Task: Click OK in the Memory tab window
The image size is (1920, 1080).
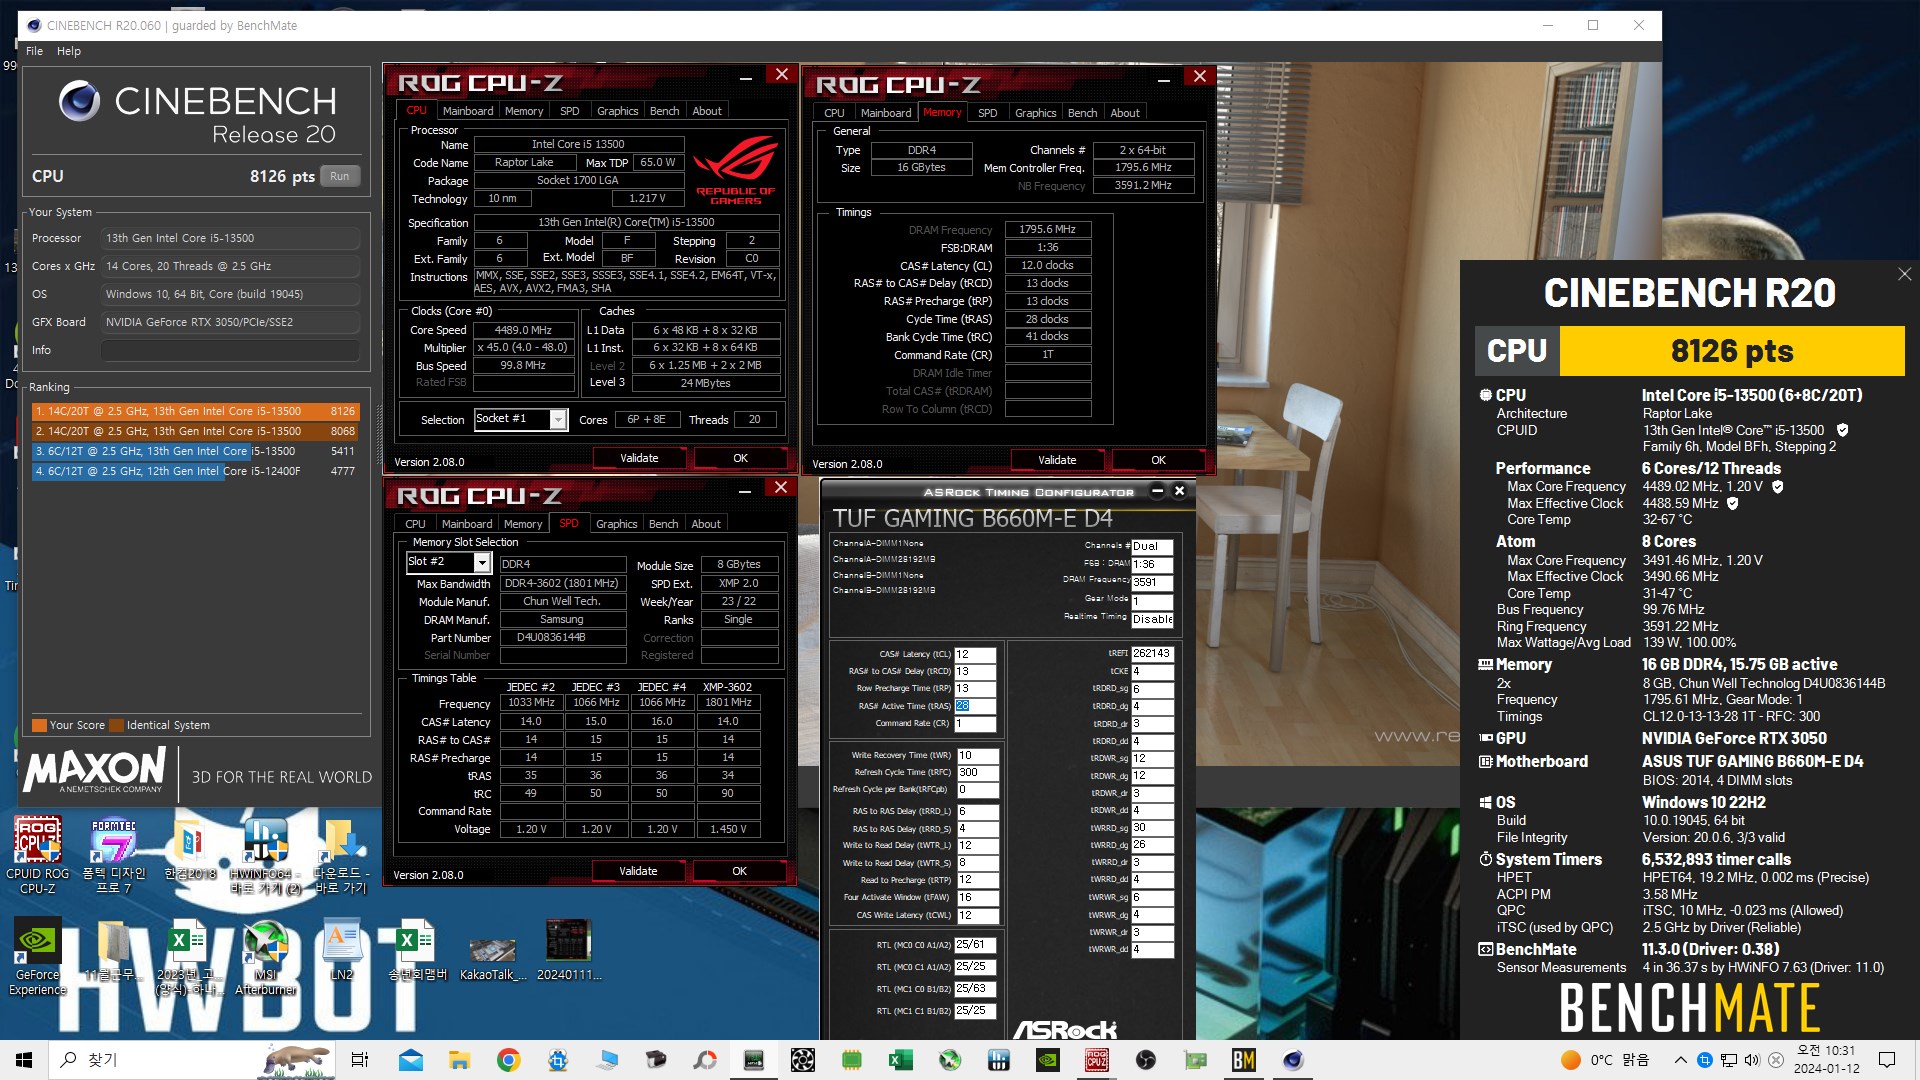Action: coord(1158,460)
